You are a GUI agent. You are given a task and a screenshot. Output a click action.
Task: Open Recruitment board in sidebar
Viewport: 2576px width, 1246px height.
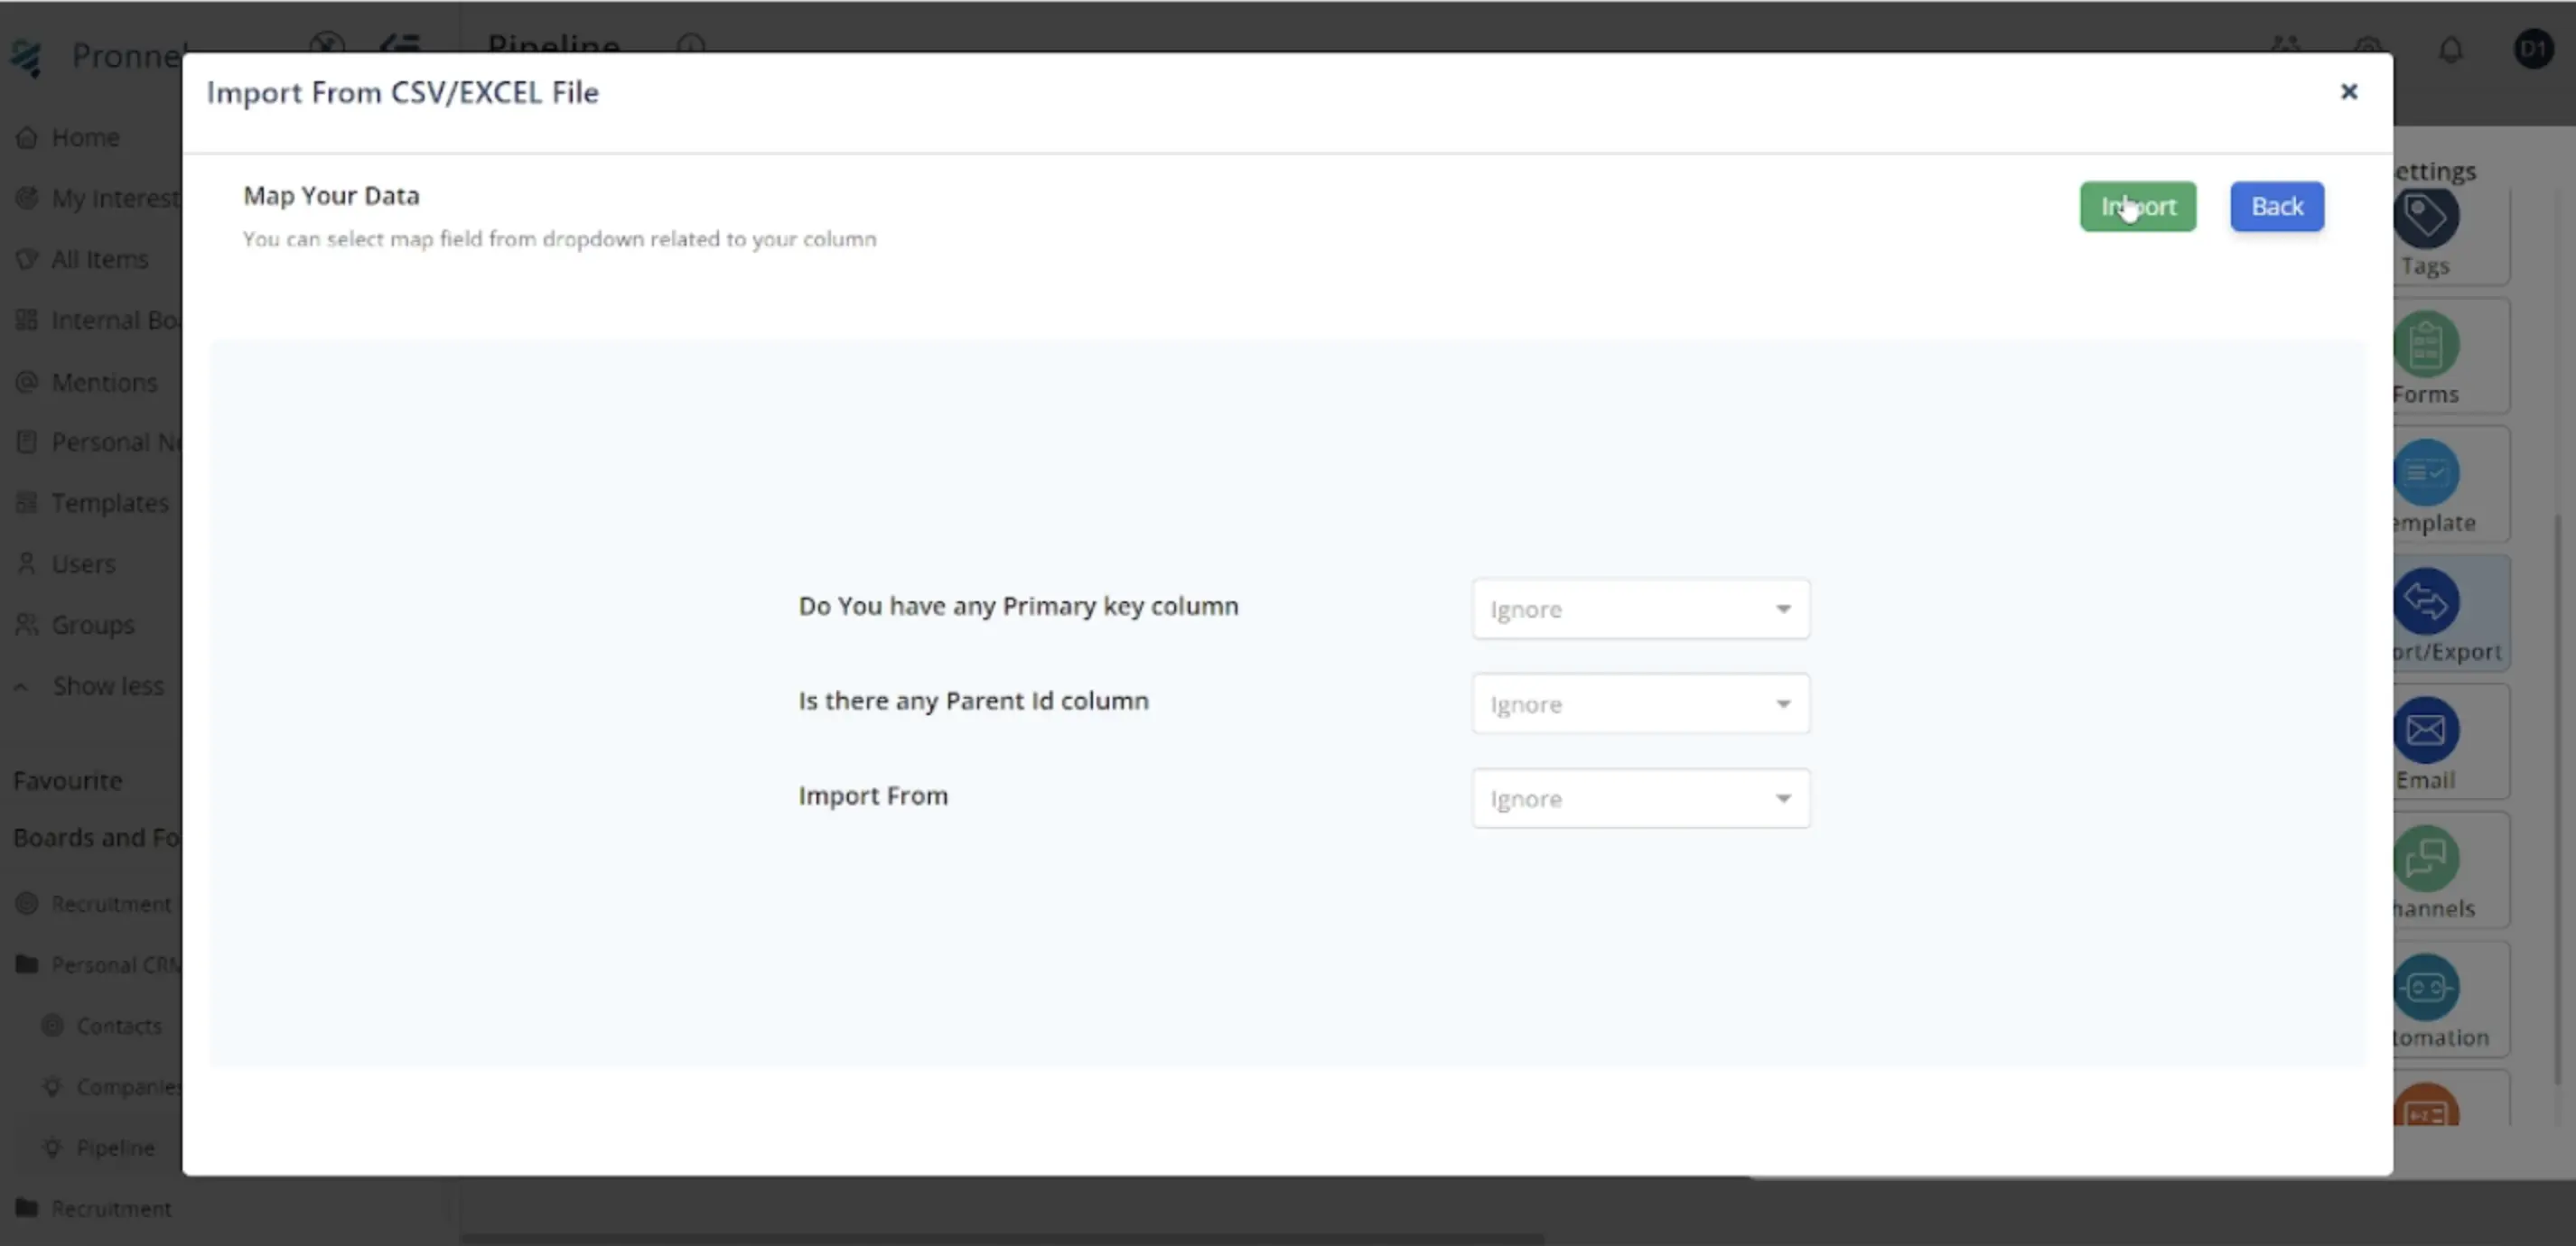pos(111,904)
